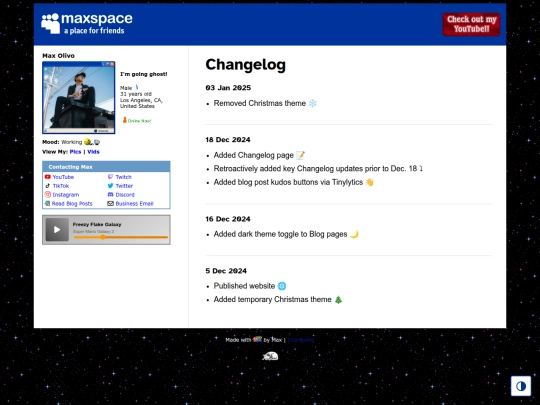Click the memo emoji after Added Changelog page

pos(300,155)
